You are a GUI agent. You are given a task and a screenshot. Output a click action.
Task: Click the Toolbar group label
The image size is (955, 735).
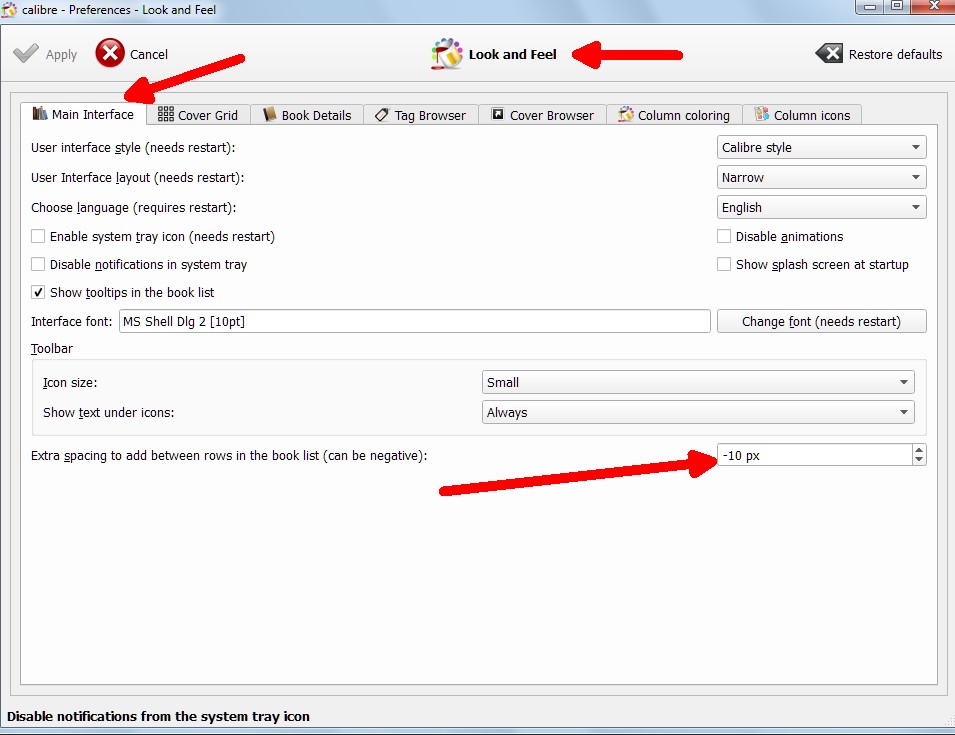52,348
